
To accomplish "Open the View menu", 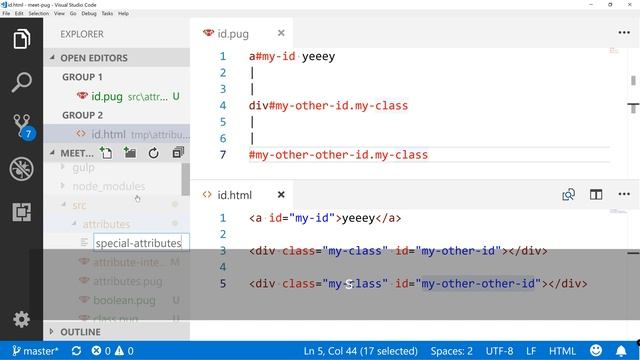I will 59,13.
